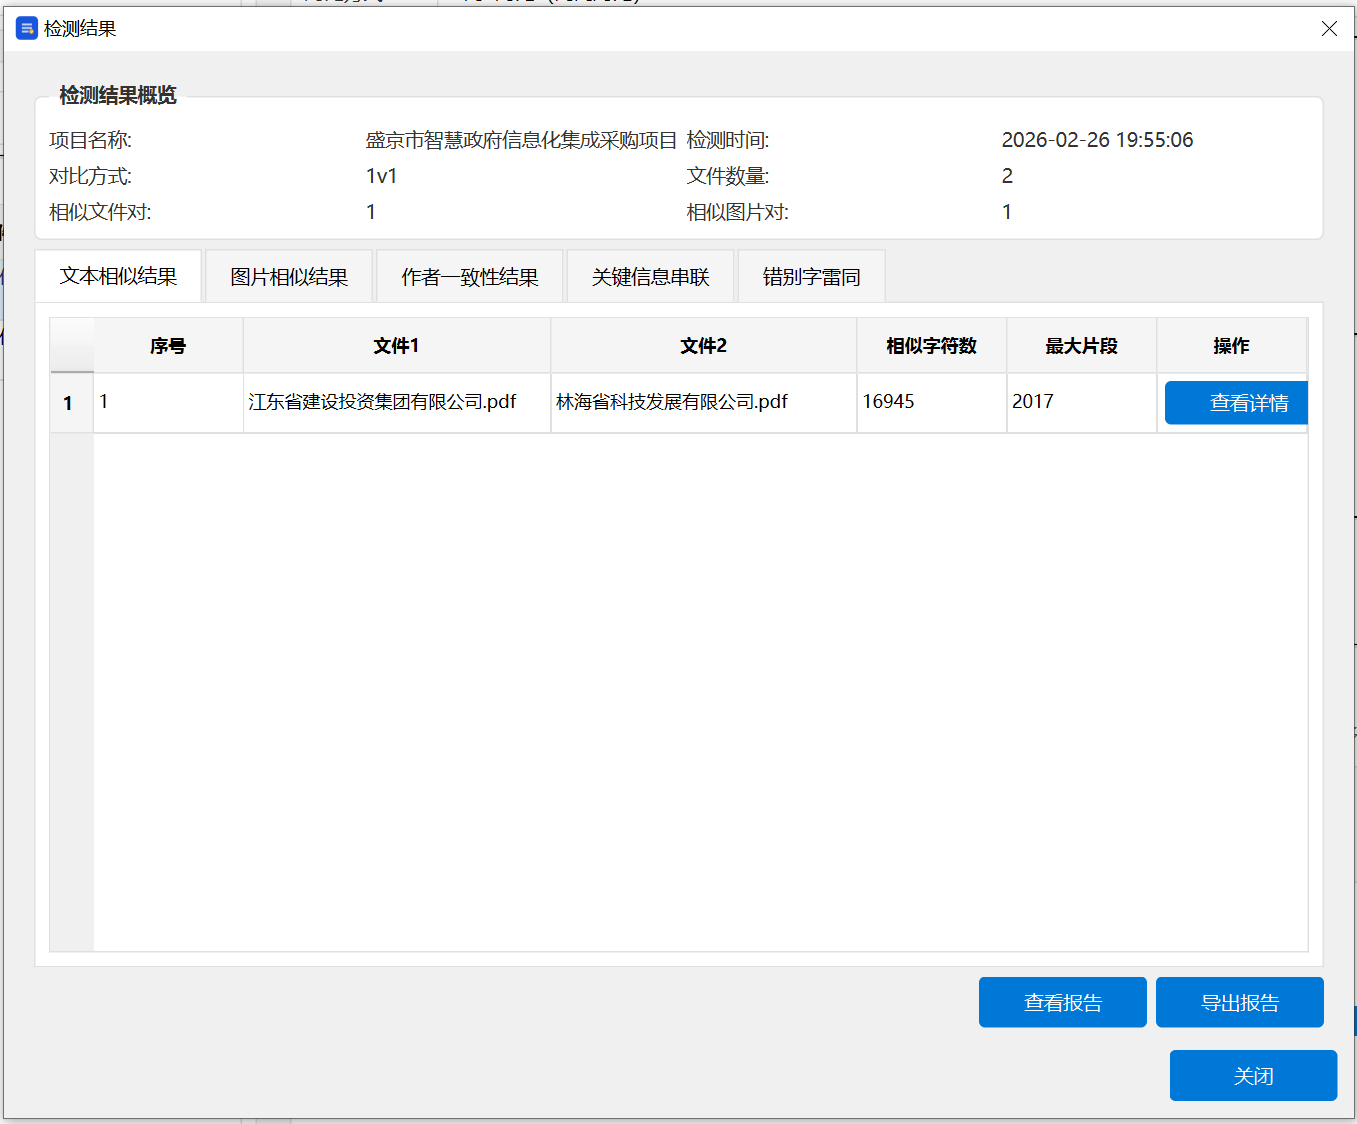Click the 文件2 column header
This screenshot has height=1124, width=1357.
click(x=703, y=345)
